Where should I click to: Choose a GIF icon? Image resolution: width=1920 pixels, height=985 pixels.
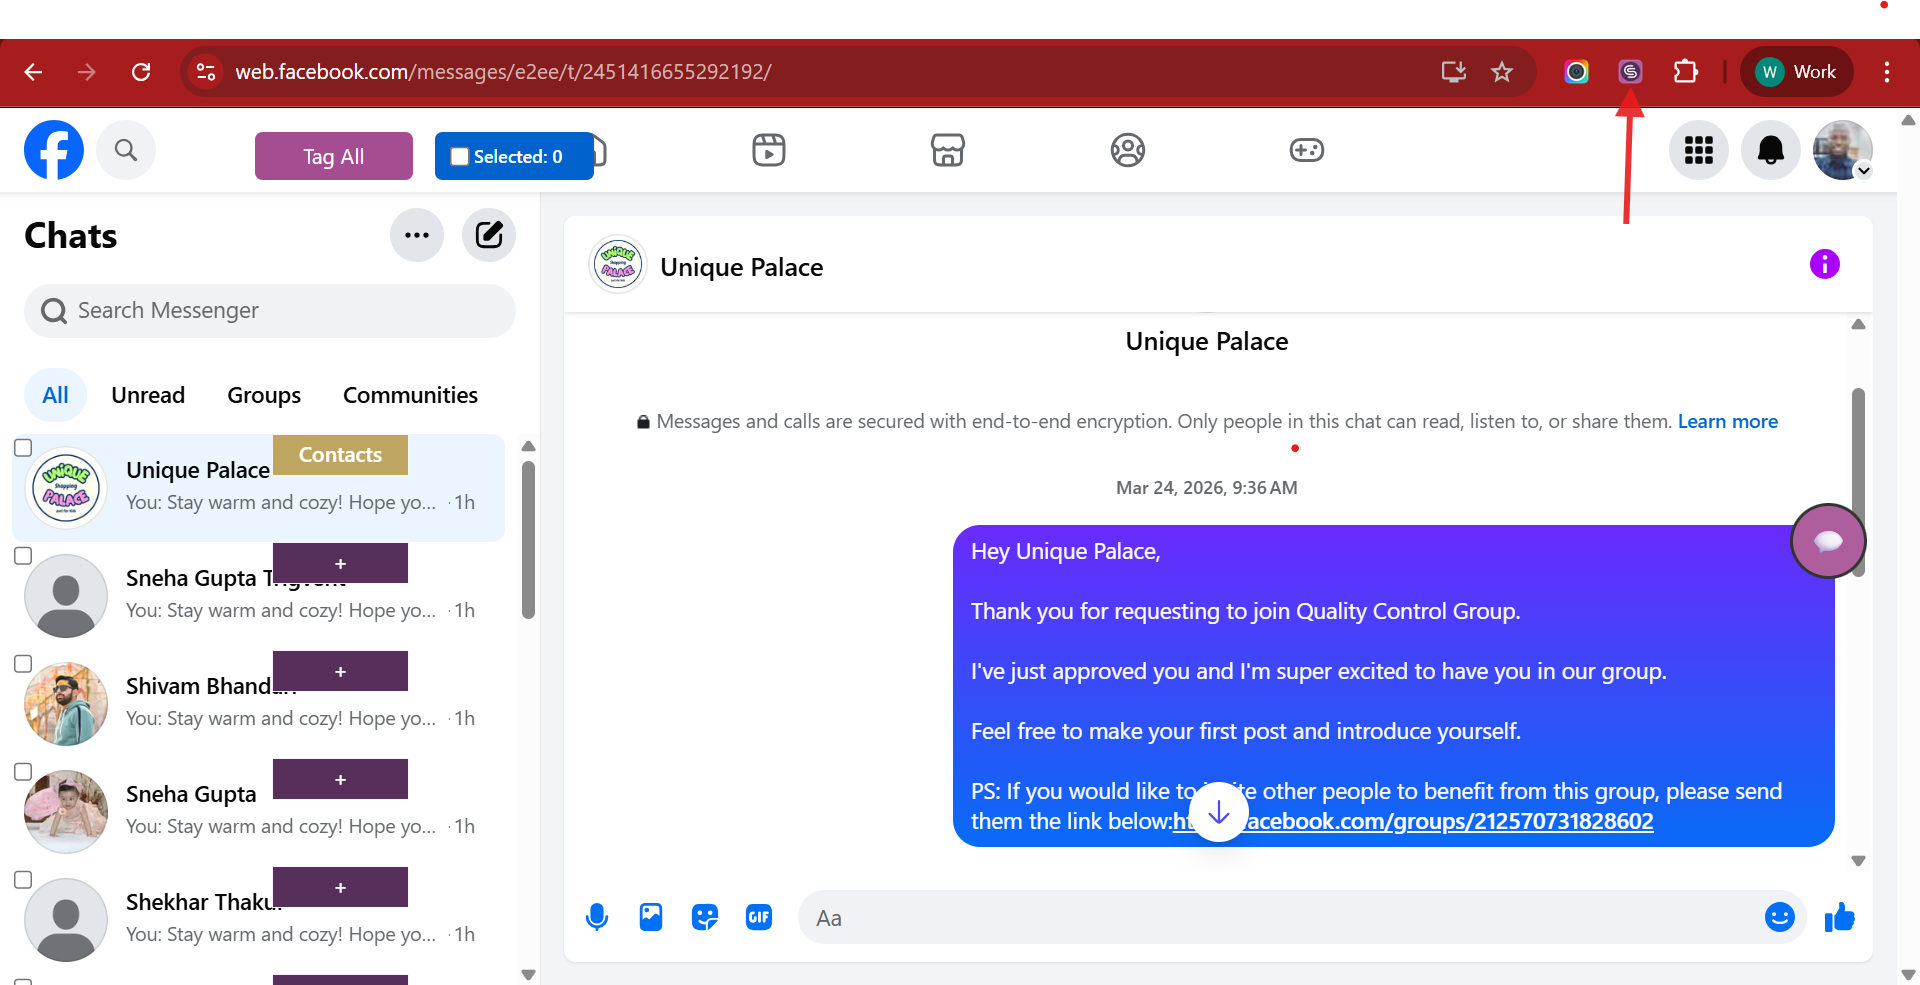[759, 917]
